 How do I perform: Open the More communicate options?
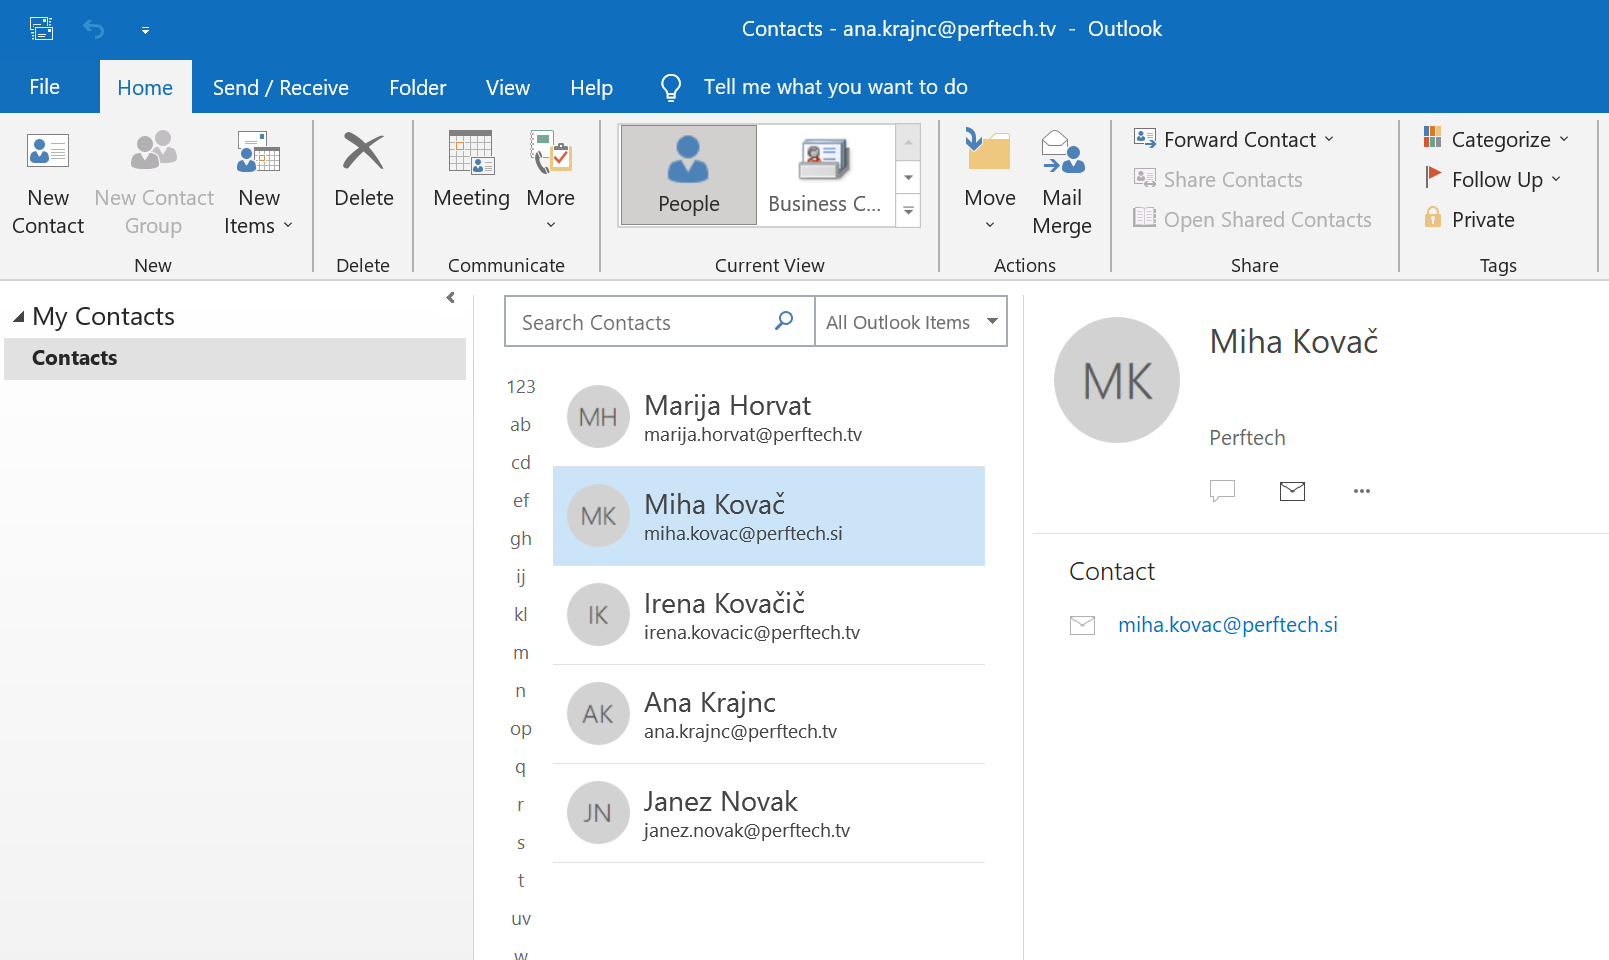[x=550, y=183]
